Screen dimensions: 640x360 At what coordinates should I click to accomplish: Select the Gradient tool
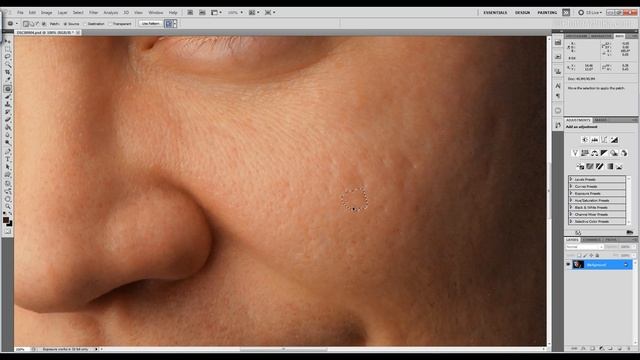[8, 127]
